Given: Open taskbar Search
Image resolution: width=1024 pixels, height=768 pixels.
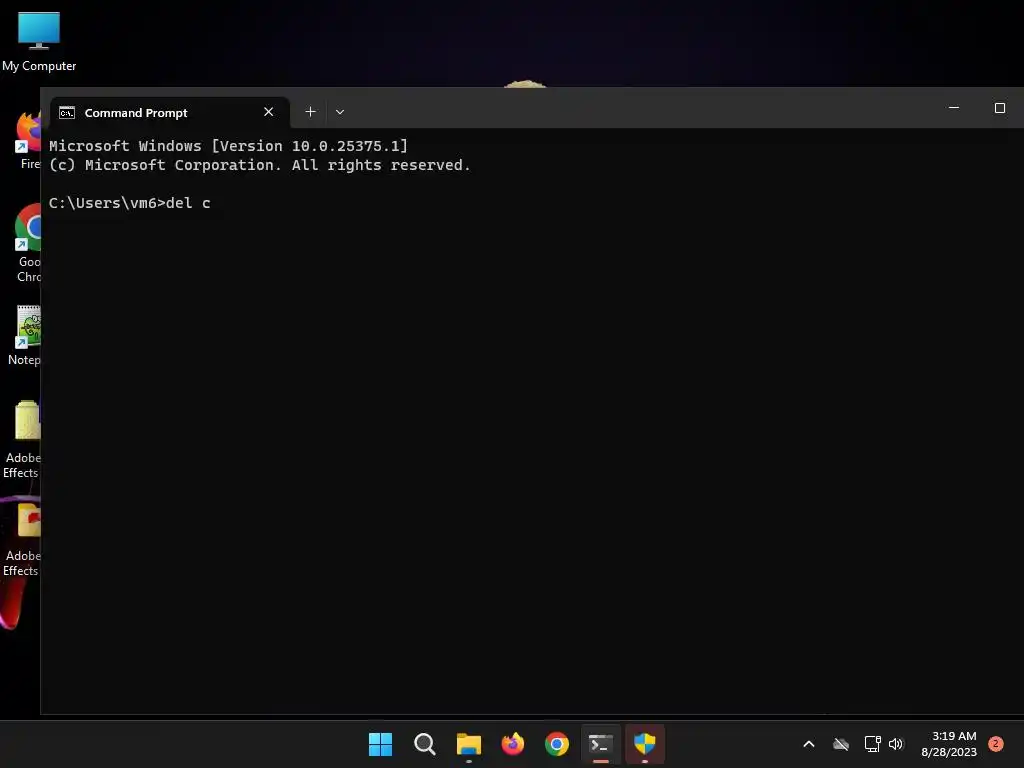Looking at the screenshot, I should [424, 744].
